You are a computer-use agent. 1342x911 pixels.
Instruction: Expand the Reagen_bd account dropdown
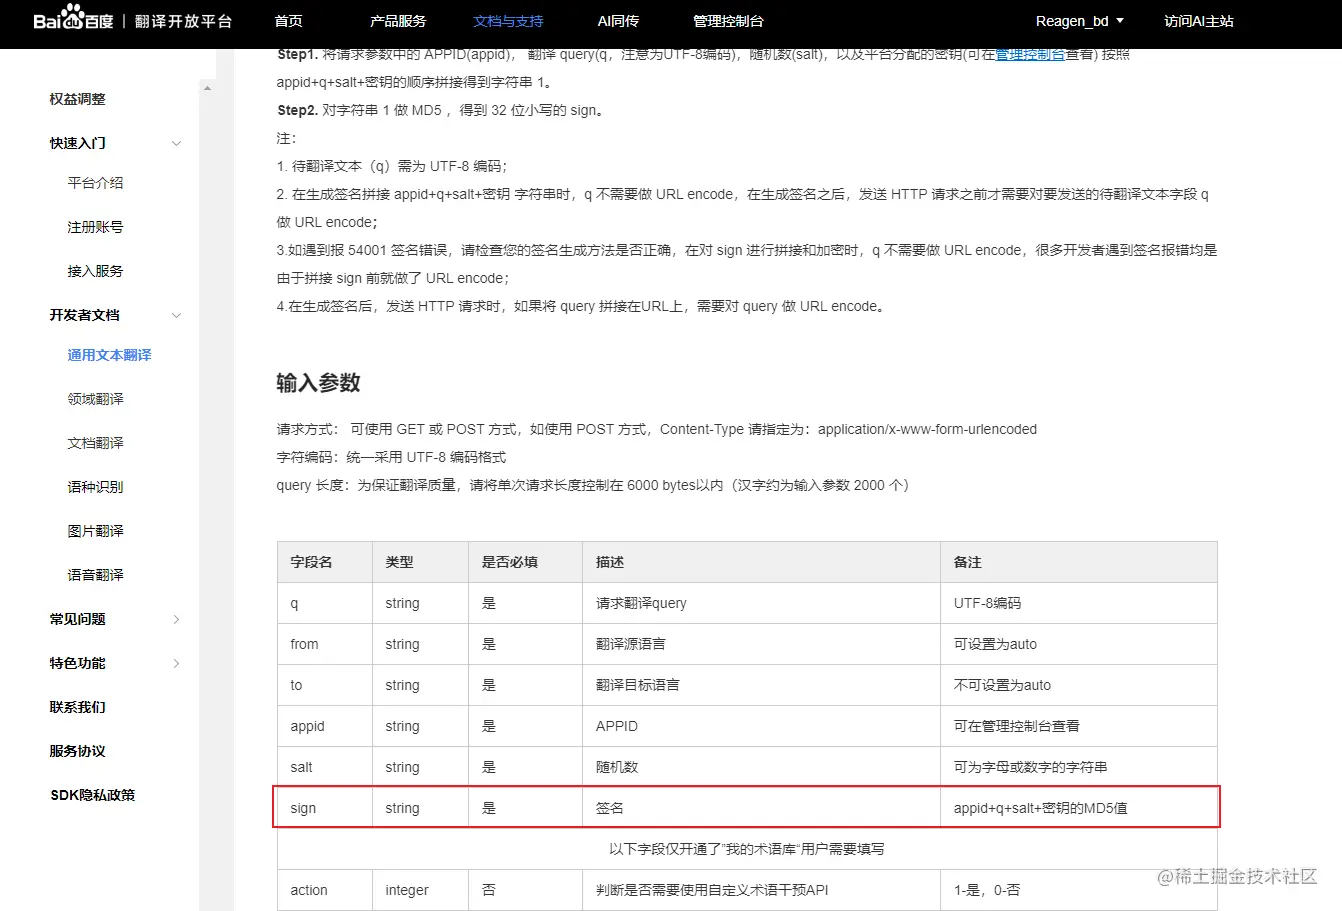[1080, 21]
